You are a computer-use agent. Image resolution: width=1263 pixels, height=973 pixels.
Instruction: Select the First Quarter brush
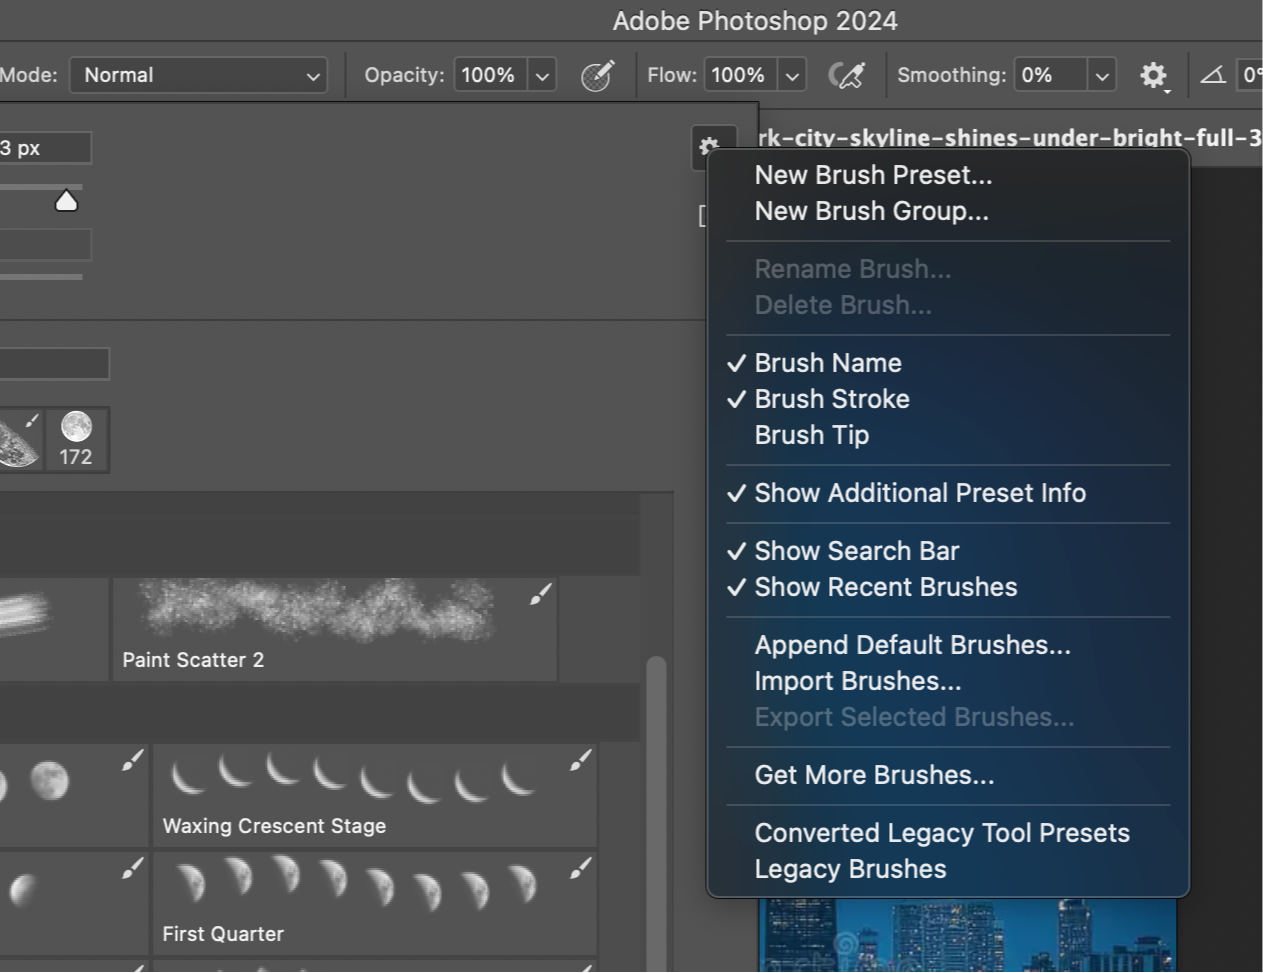375,903
